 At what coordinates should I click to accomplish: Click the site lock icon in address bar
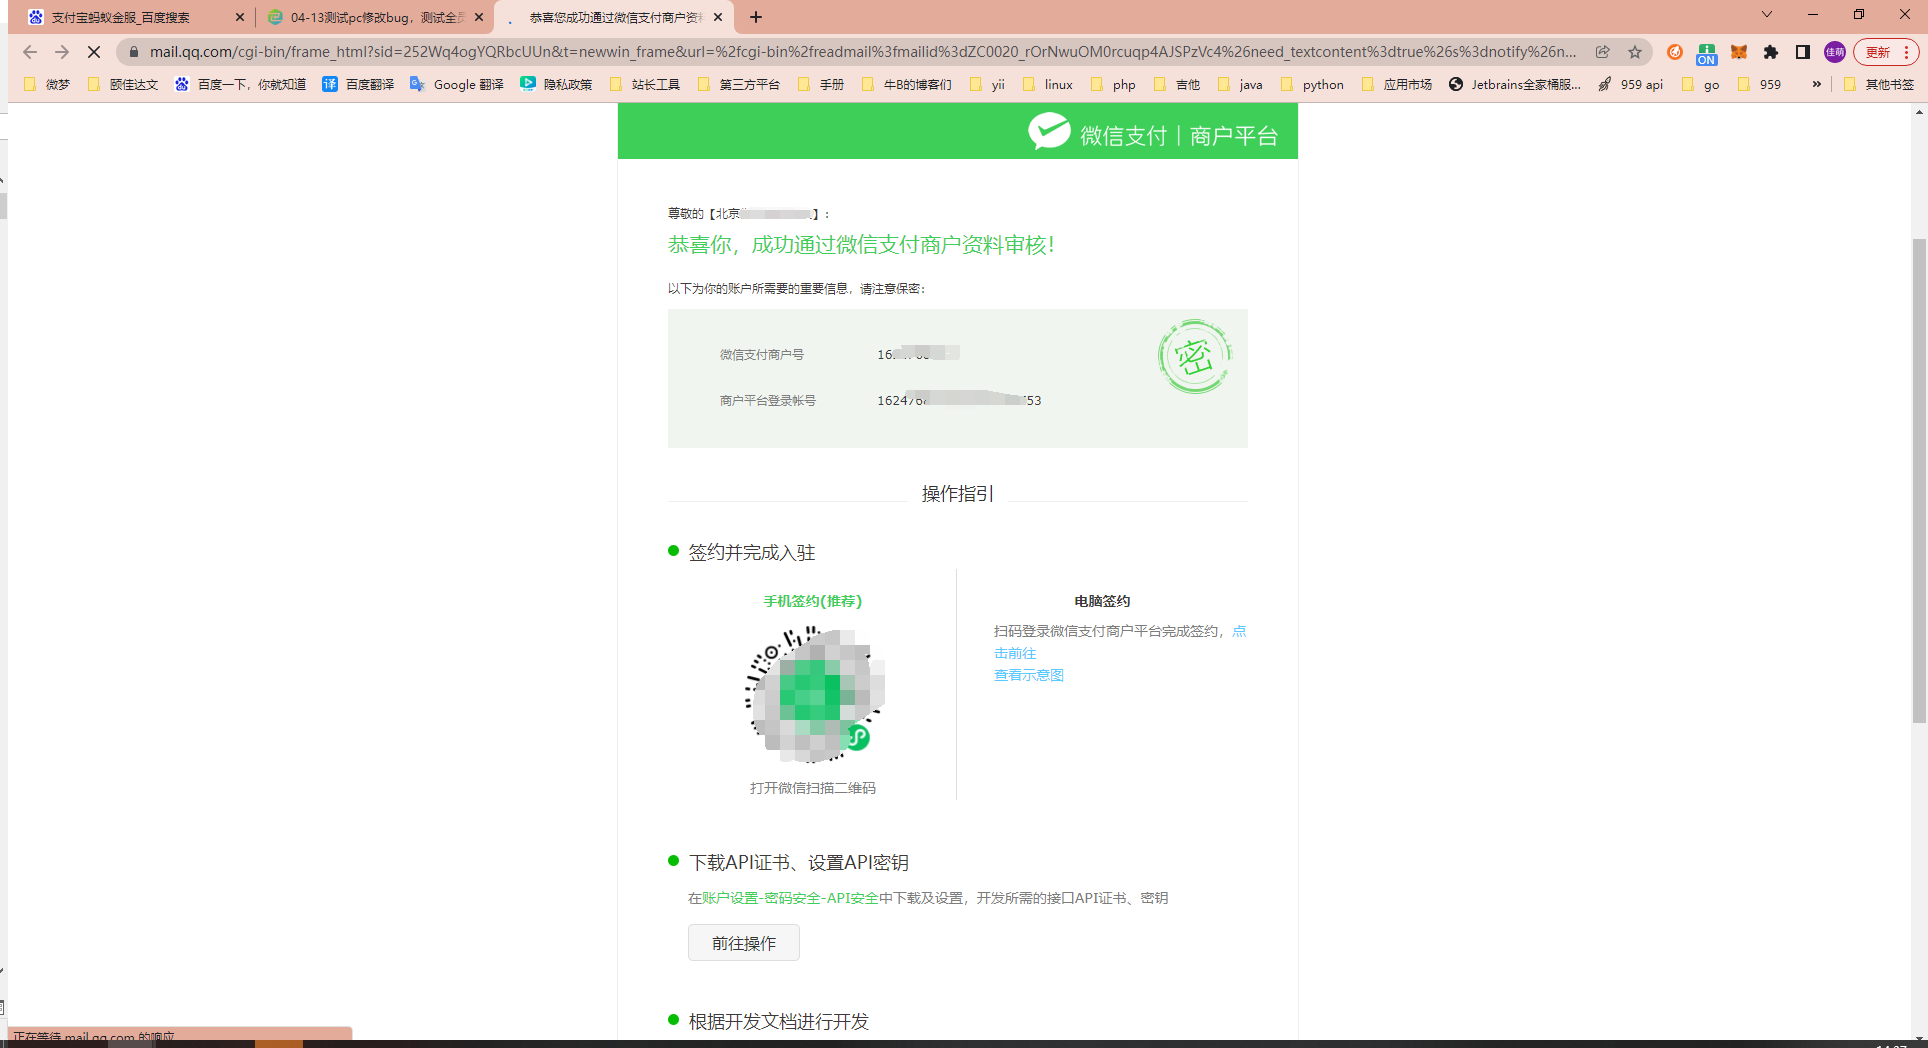click(134, 52)
